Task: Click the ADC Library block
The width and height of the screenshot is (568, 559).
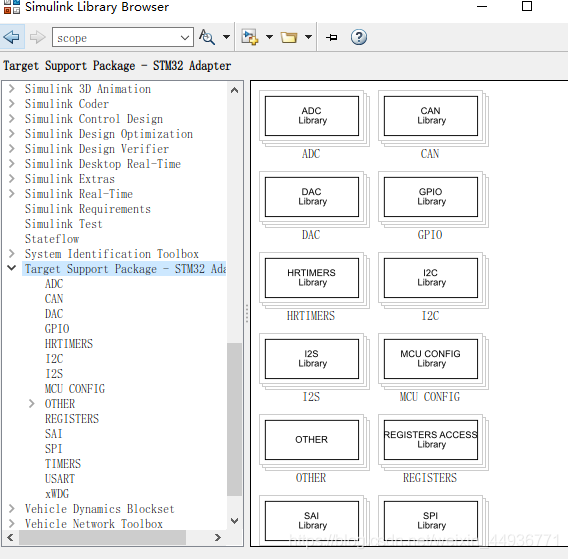Action: pos(312,116)
